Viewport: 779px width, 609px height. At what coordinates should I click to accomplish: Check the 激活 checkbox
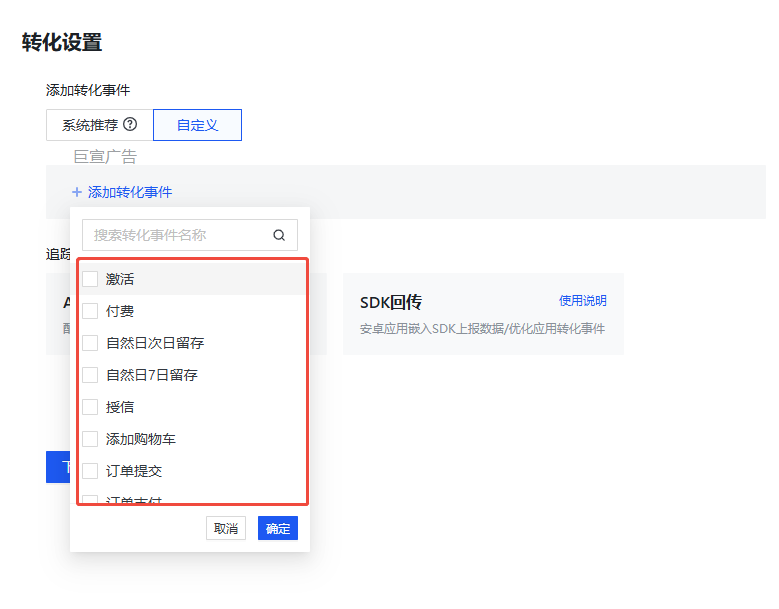pyautogui.click(x=90, y=279)
